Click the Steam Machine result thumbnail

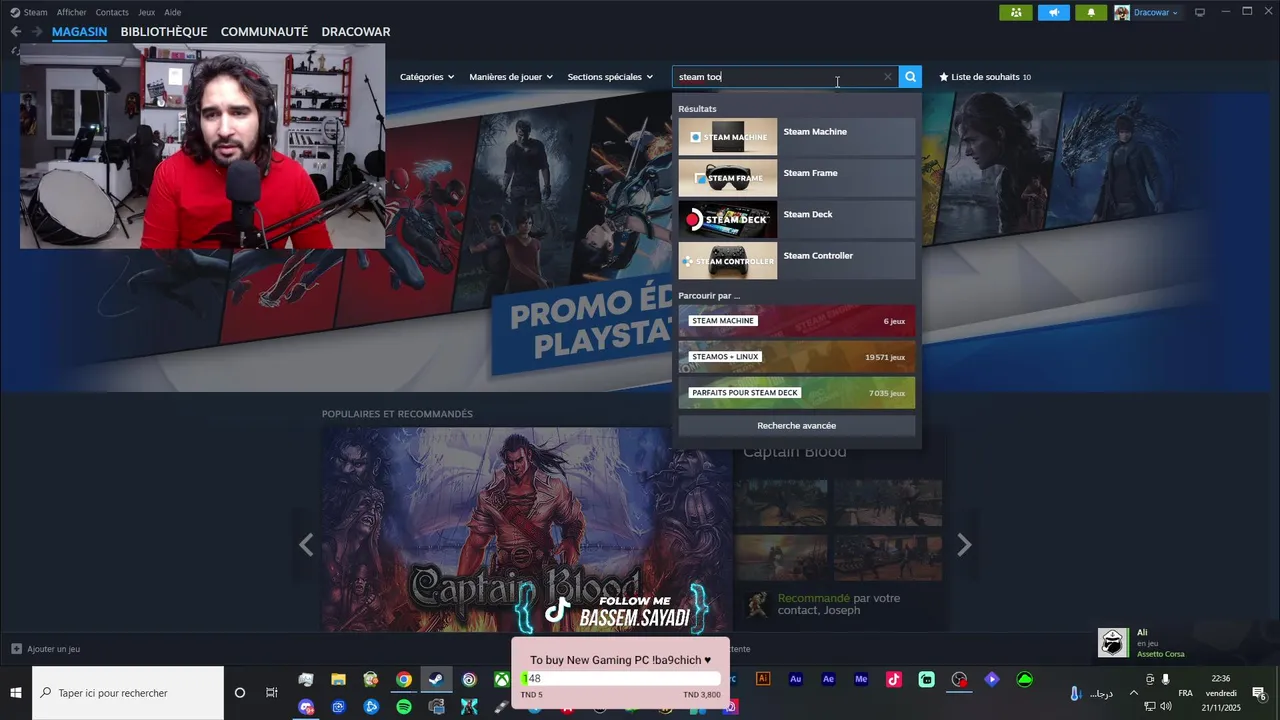[727, 137]
